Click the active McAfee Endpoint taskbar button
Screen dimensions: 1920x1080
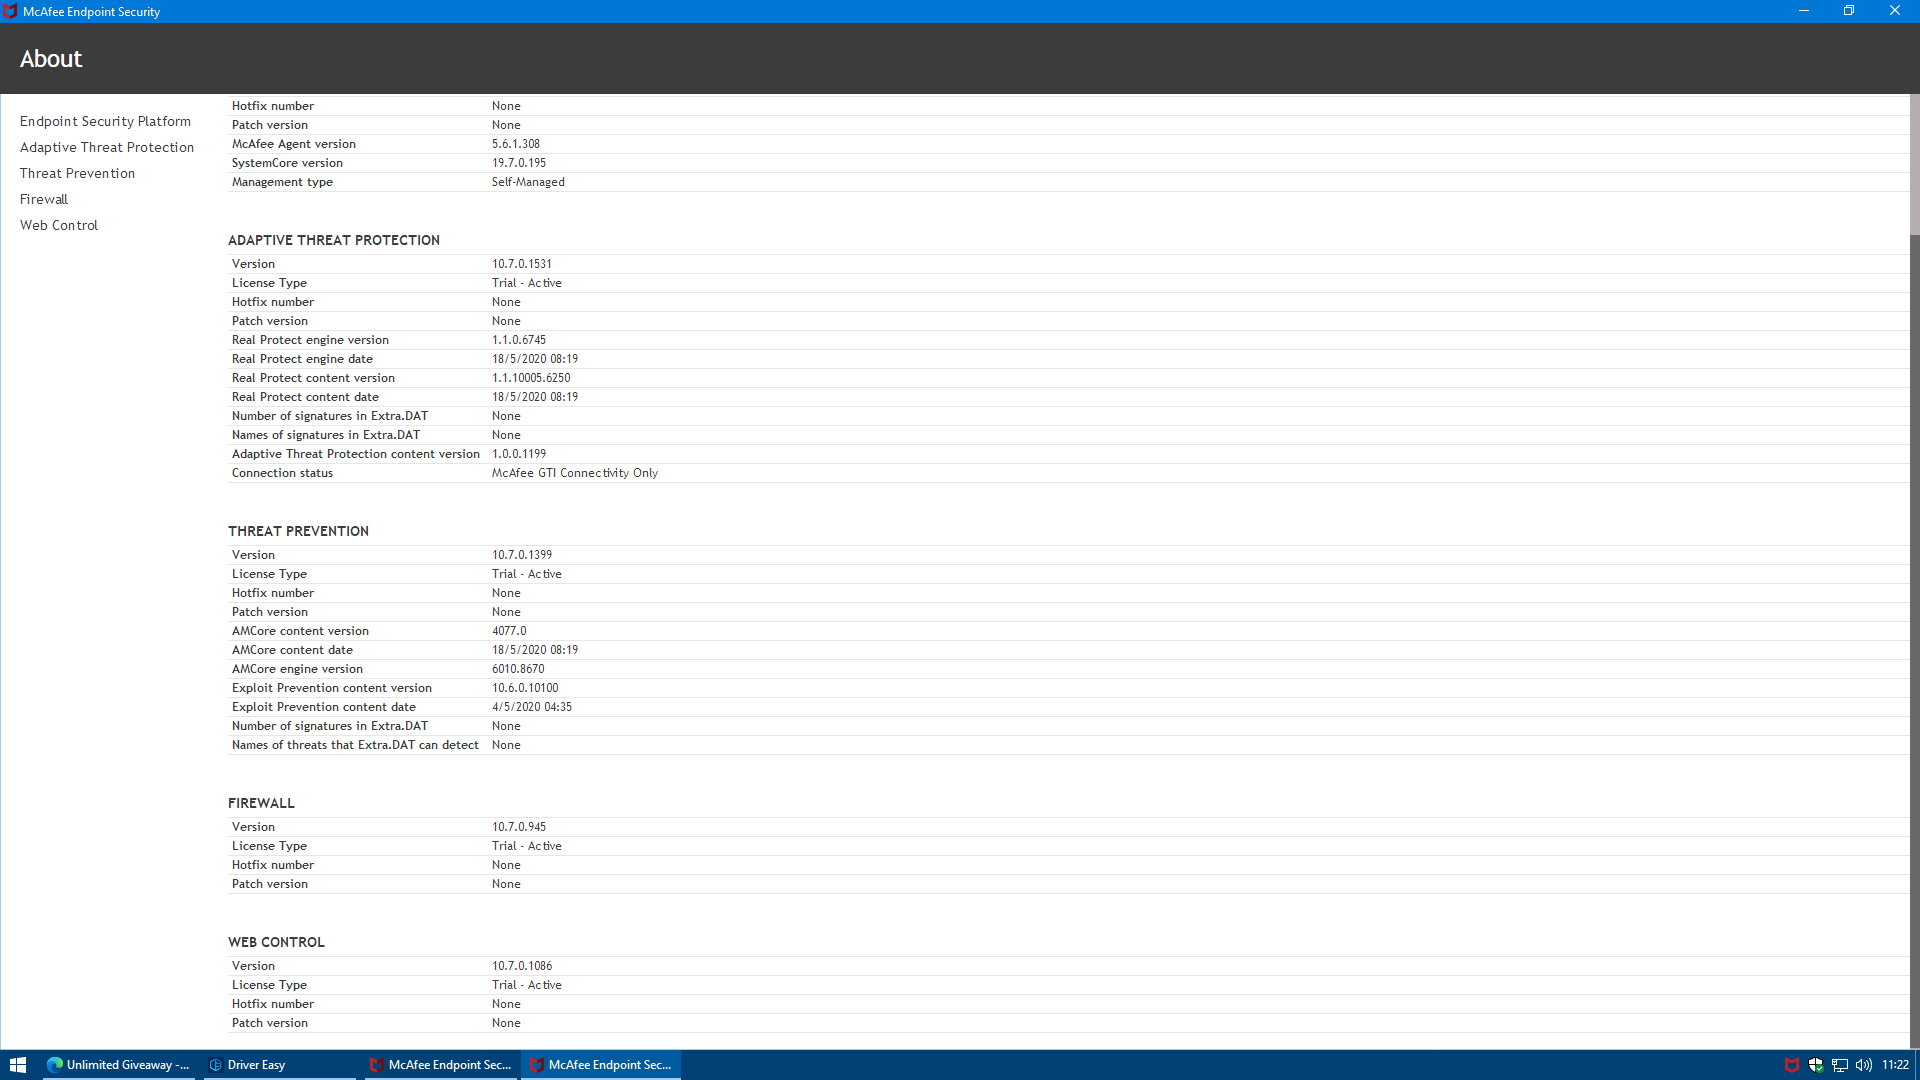click(603, 1065)
